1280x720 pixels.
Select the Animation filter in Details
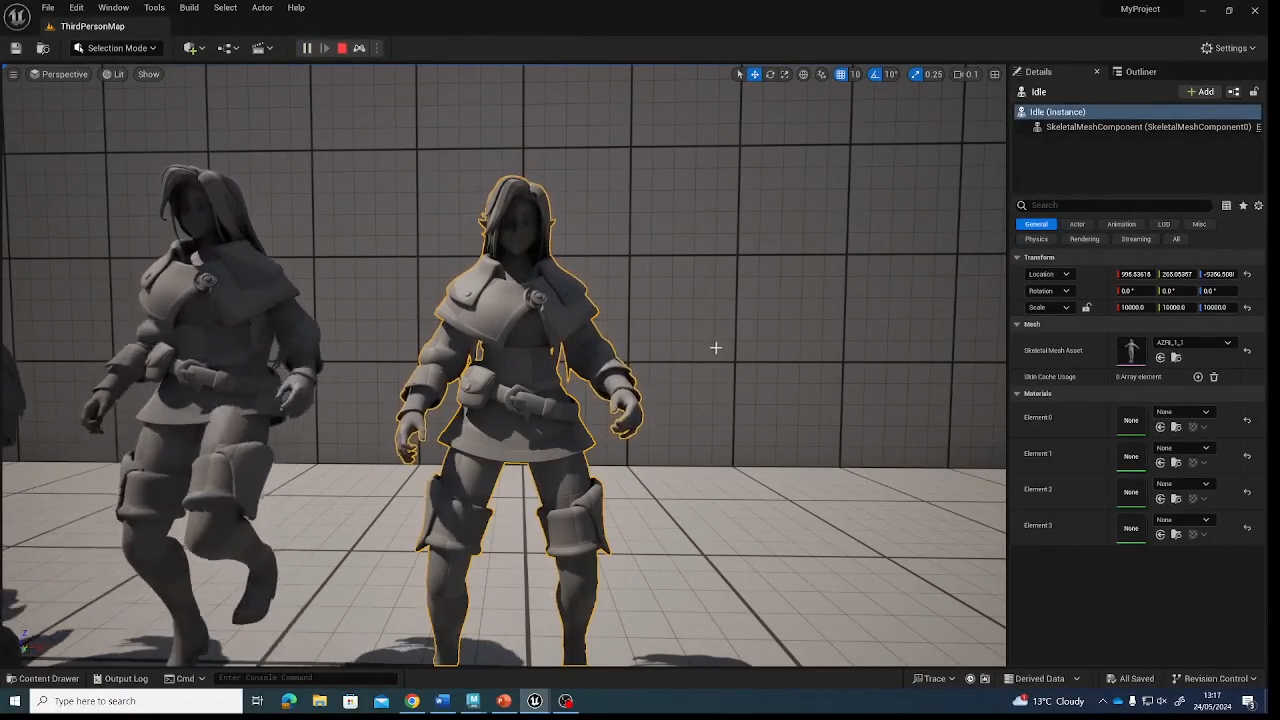tap(1121, 224)
